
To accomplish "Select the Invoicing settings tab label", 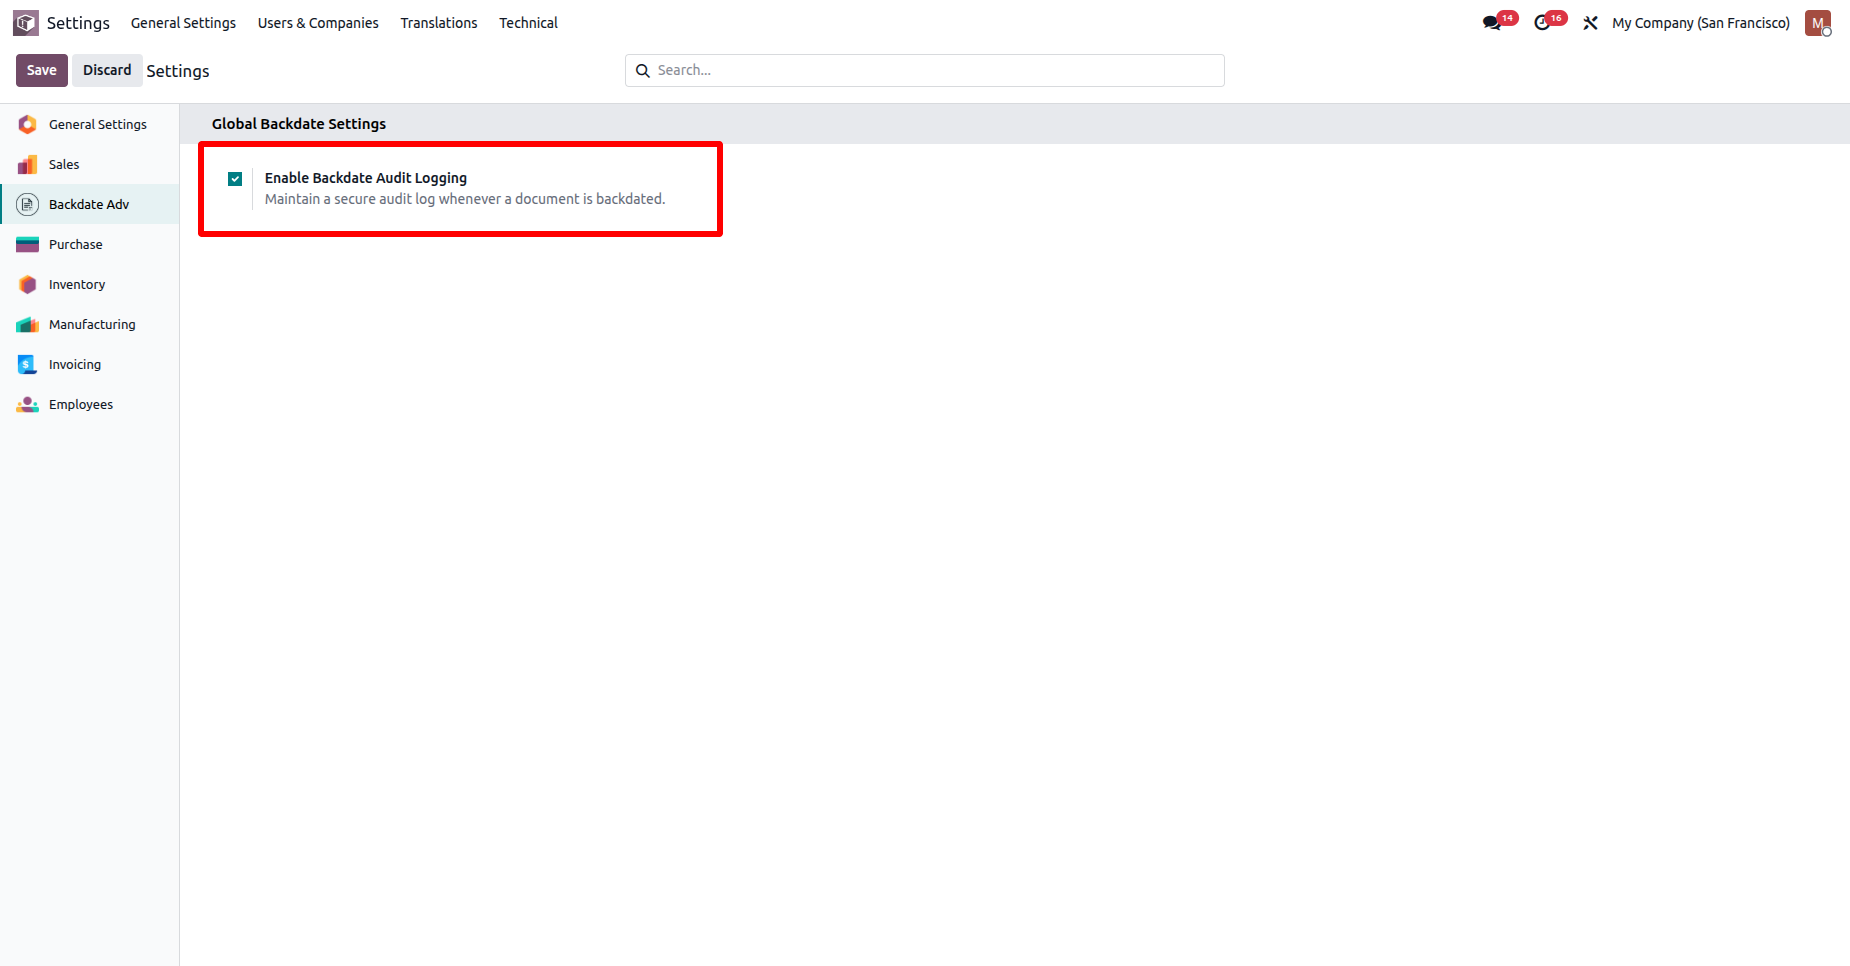I will (75, 364).
